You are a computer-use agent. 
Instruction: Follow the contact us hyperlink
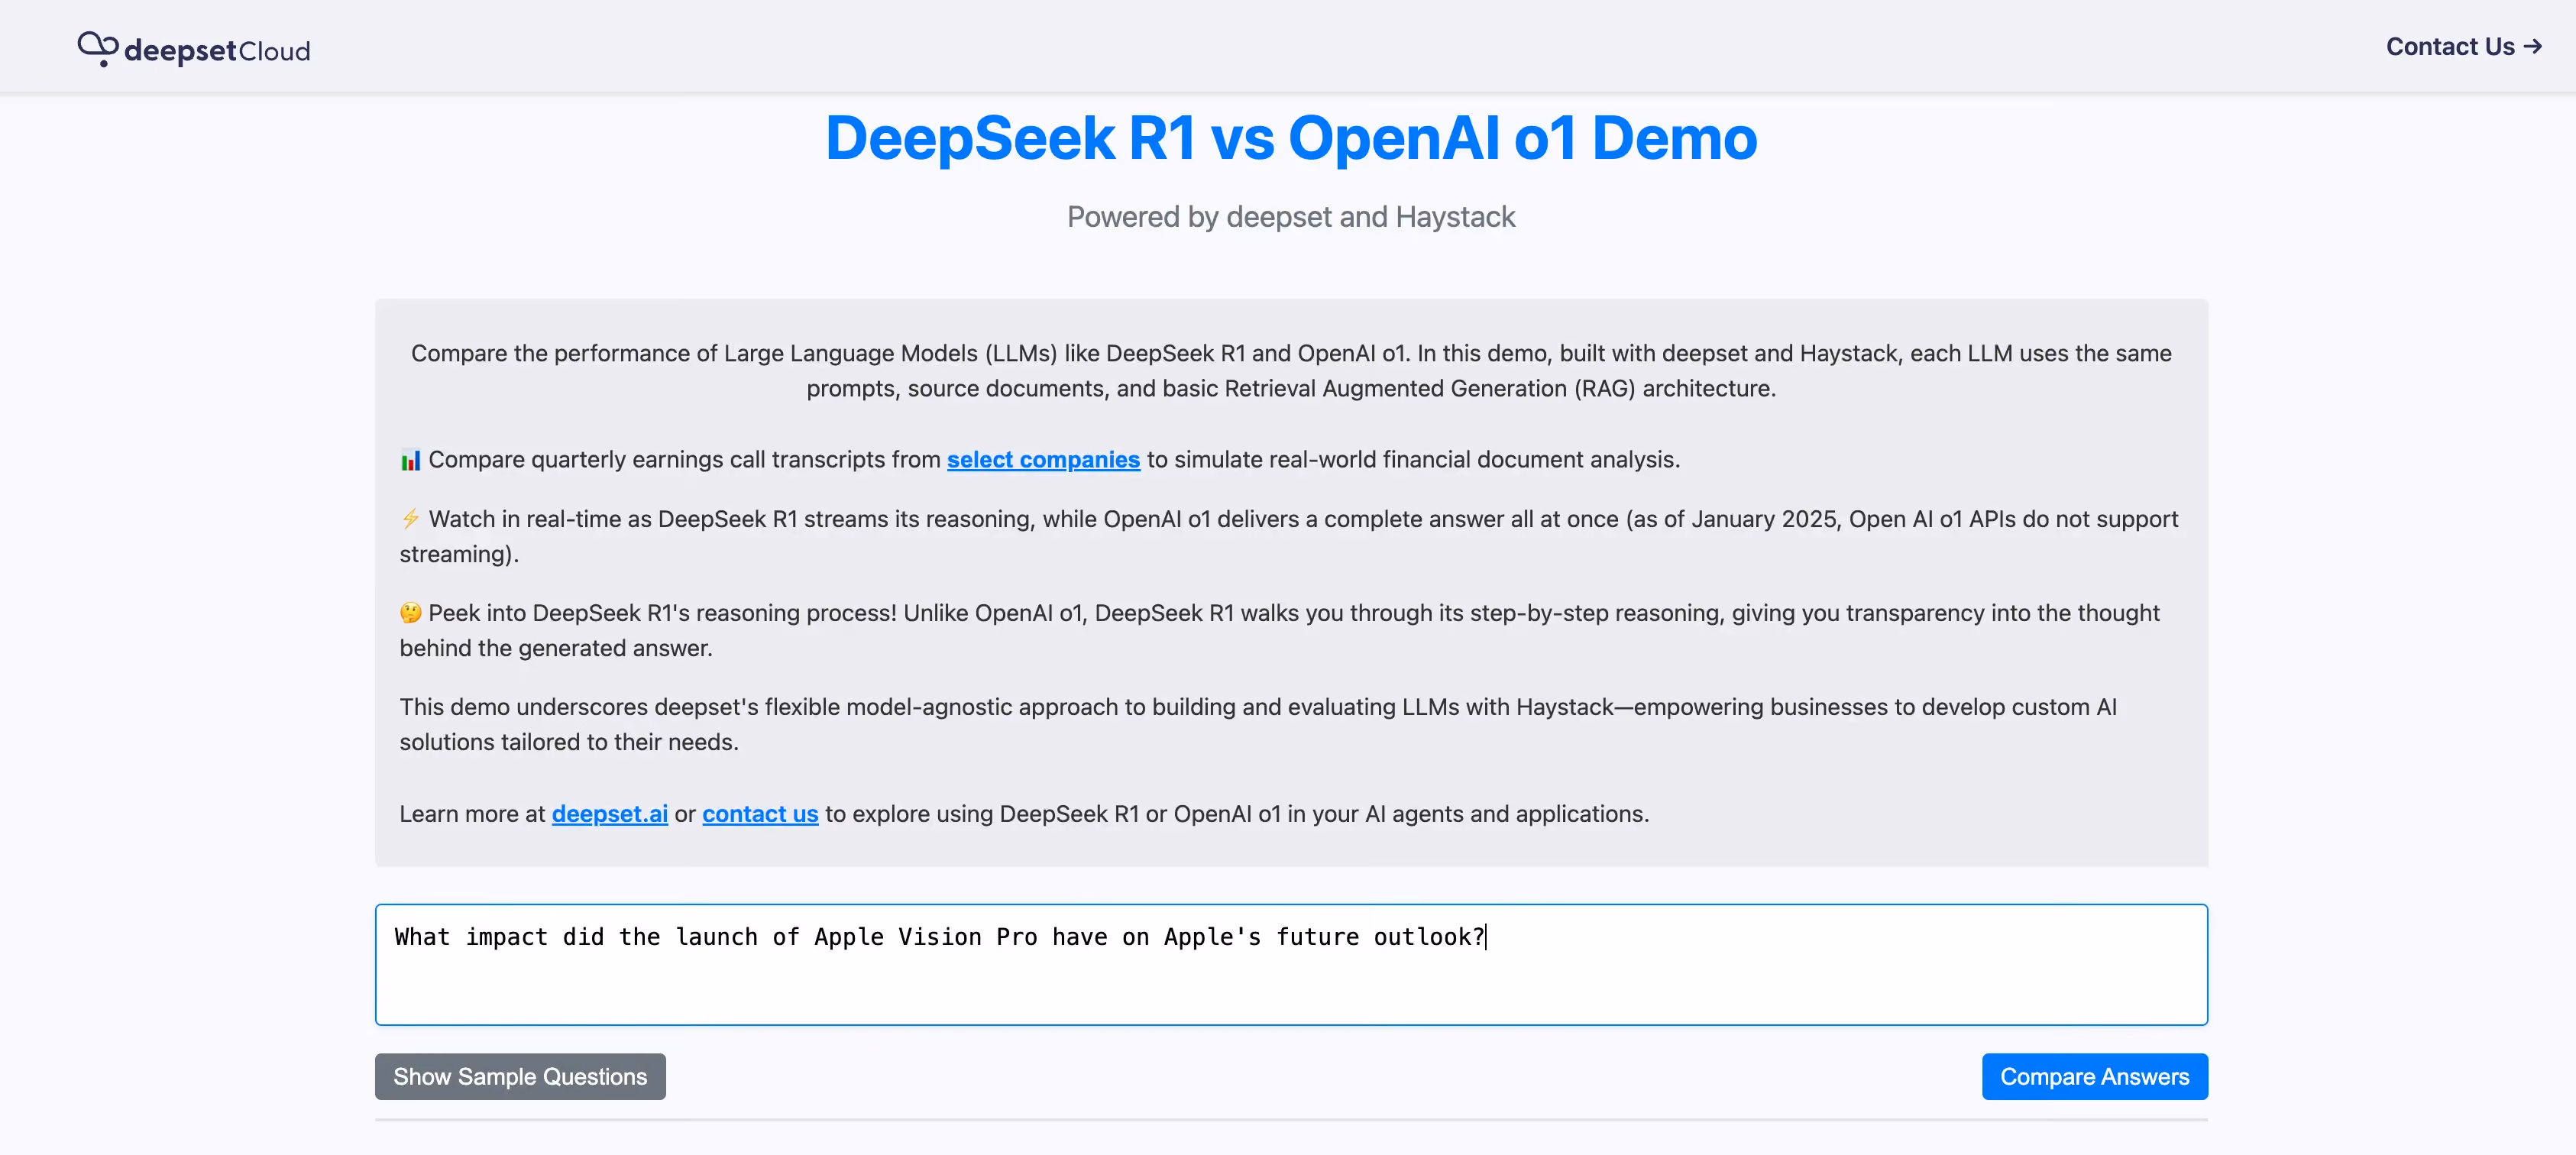[x=760, y=814]
